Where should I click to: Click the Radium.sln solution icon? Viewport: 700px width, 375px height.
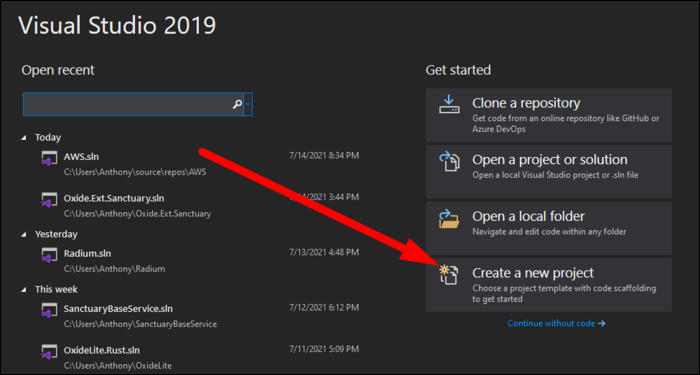point(49,256)
